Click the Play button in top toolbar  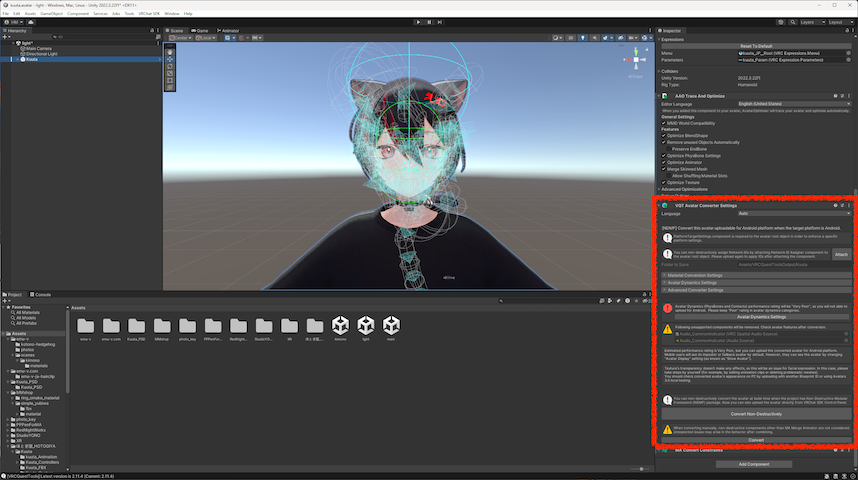[x=416, y=21]
